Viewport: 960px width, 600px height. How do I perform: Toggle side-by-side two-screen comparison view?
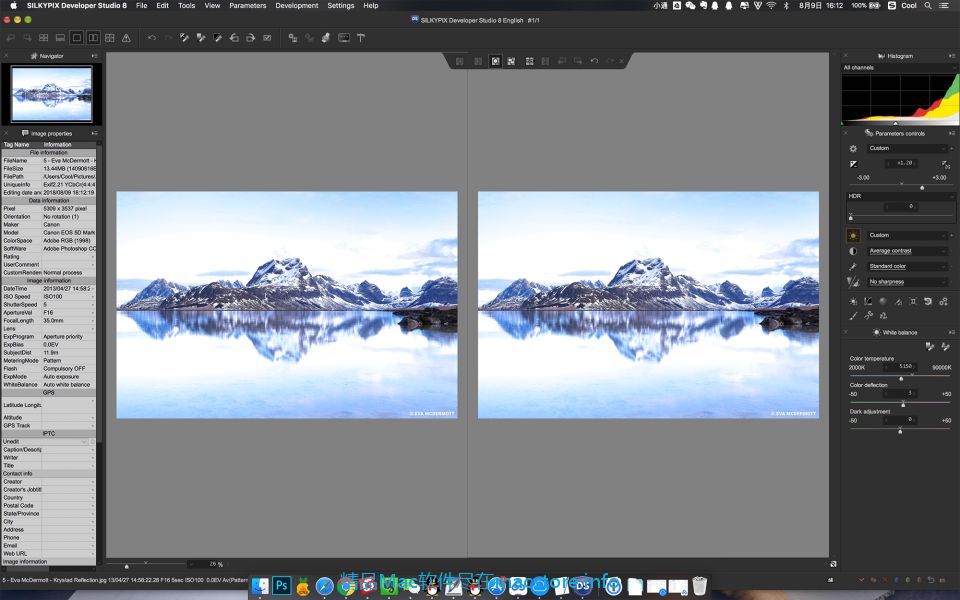(x=93, y=38)
